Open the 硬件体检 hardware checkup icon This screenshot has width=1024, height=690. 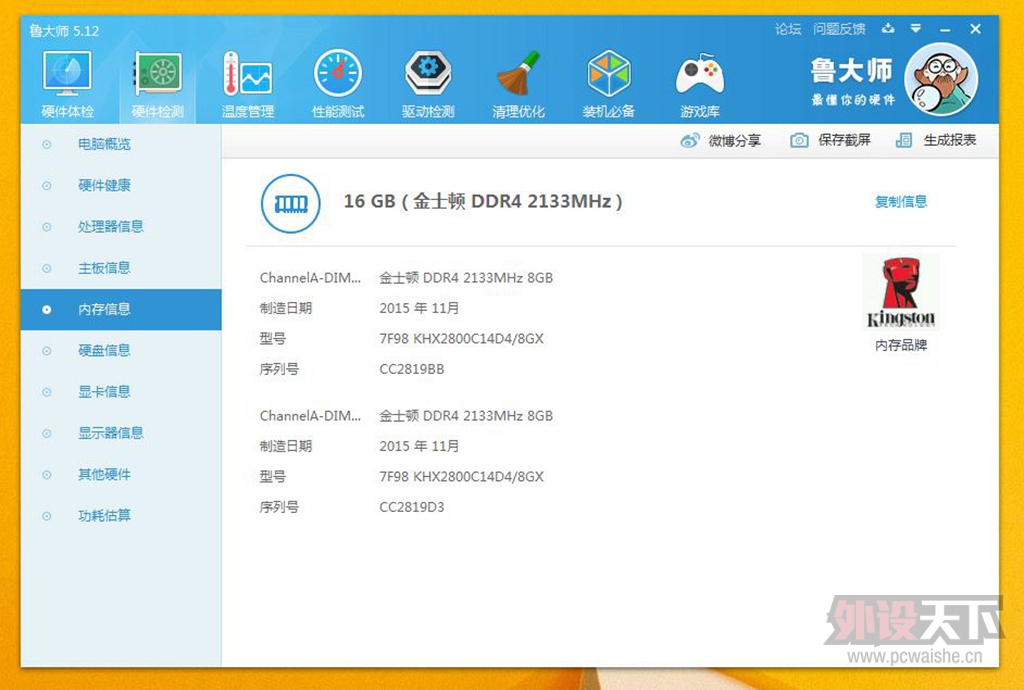point(67,74)
